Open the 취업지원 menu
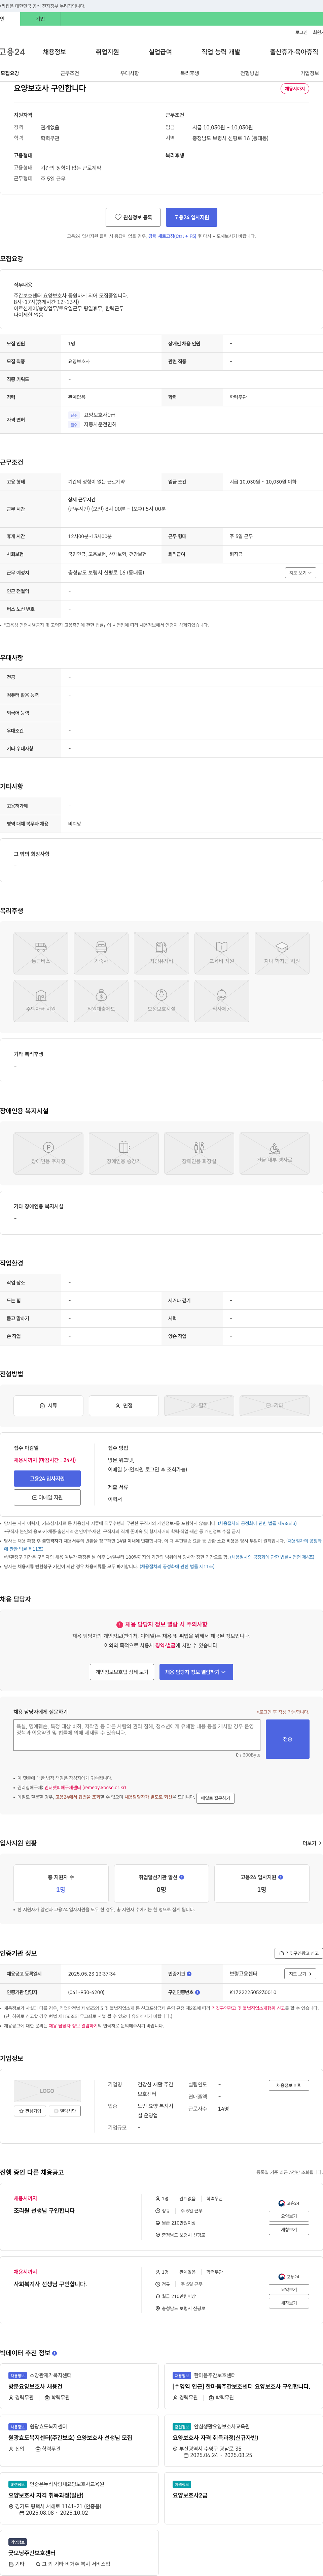323x2576 pixels. coord(107,52)
